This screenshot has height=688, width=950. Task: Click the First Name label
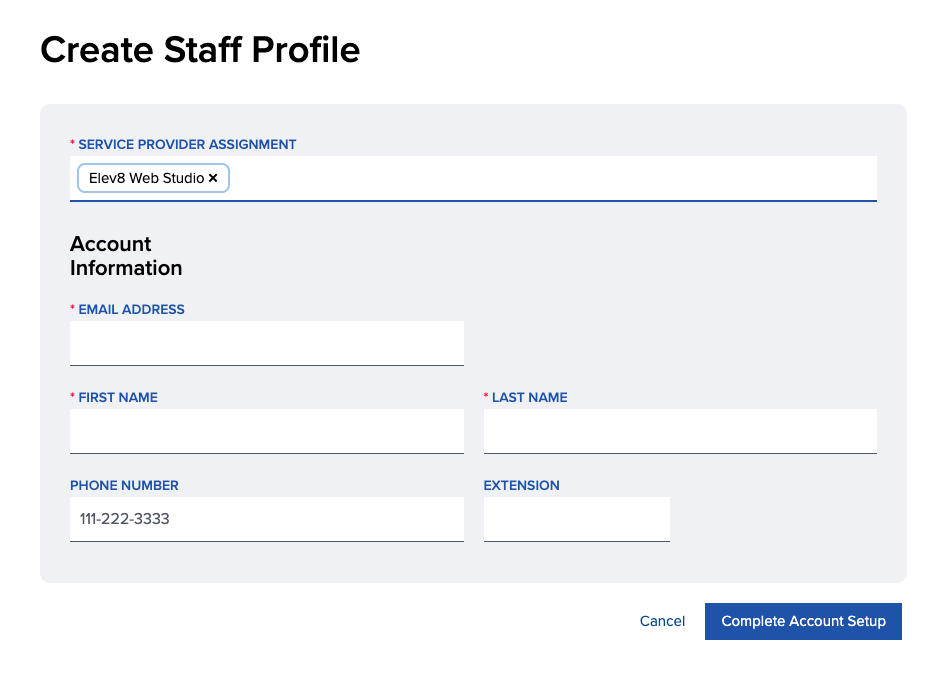(x=118, y=397)
